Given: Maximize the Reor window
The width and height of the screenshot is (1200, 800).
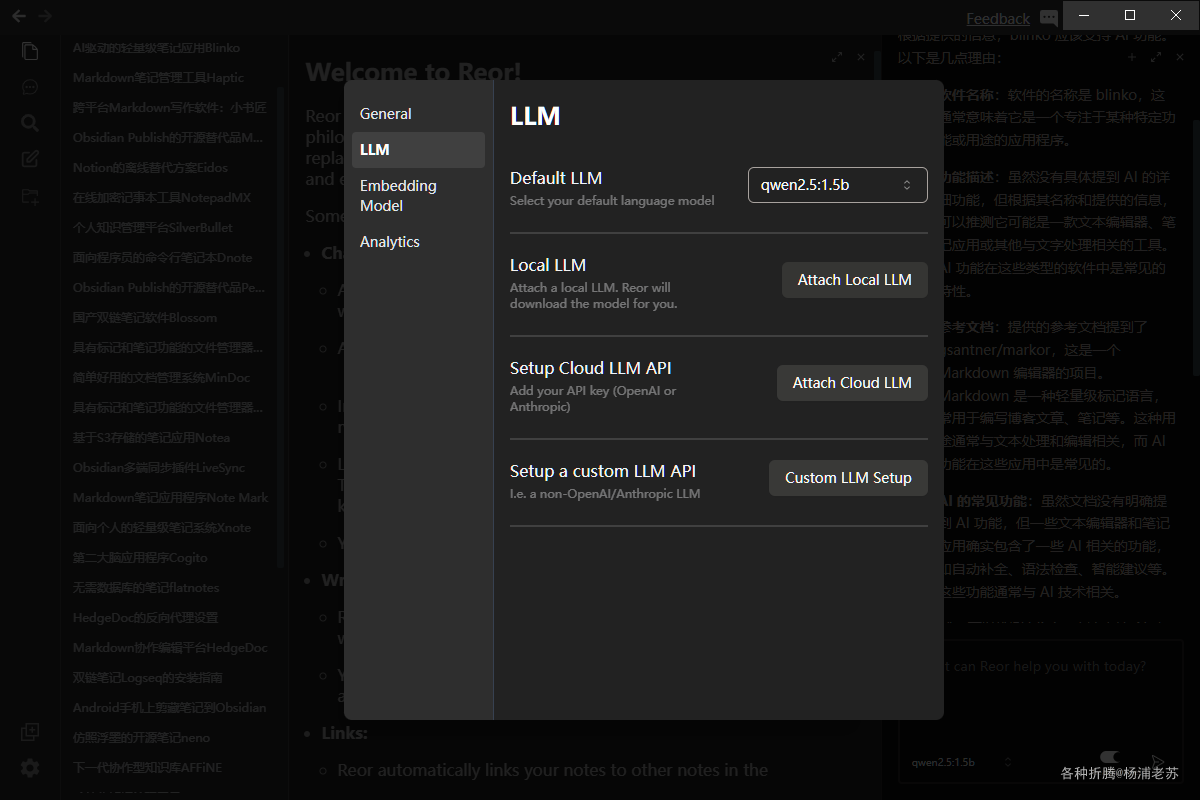Looking at the screenshot, I should pyautogui.click(x=1130, y=15).
